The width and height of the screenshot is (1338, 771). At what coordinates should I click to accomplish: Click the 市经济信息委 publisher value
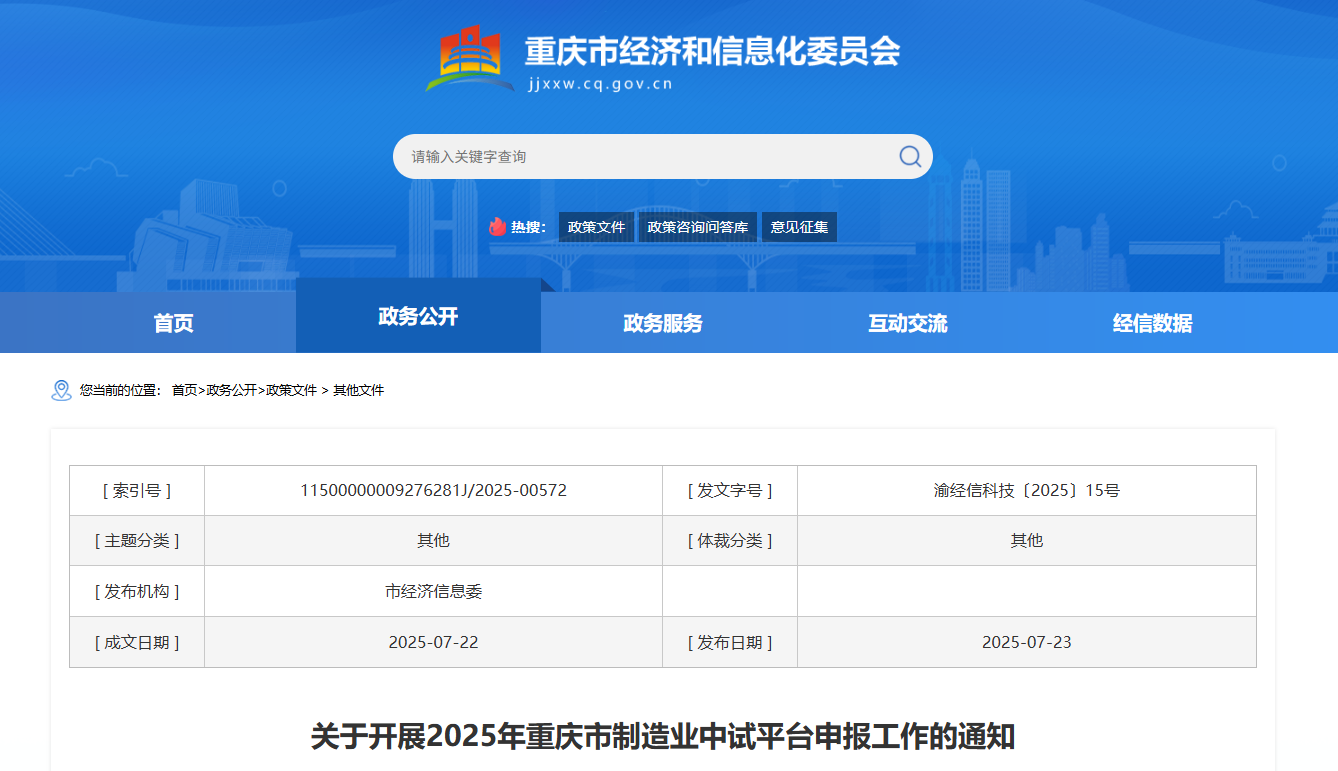click(434, 591)
